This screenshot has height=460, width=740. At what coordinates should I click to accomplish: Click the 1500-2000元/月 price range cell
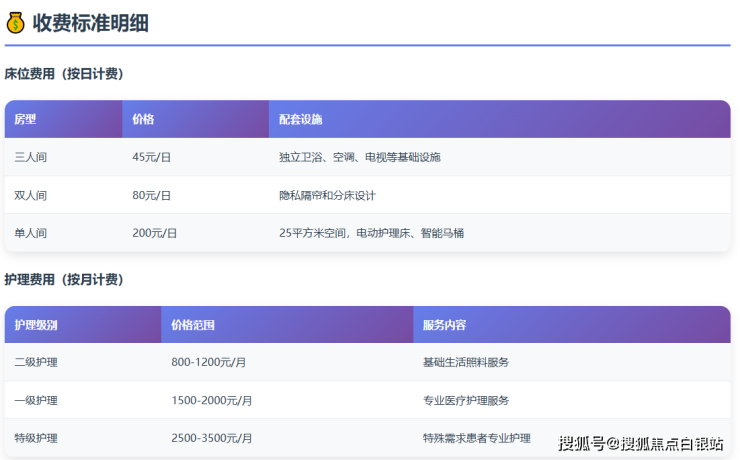click(x=211, y=400)
